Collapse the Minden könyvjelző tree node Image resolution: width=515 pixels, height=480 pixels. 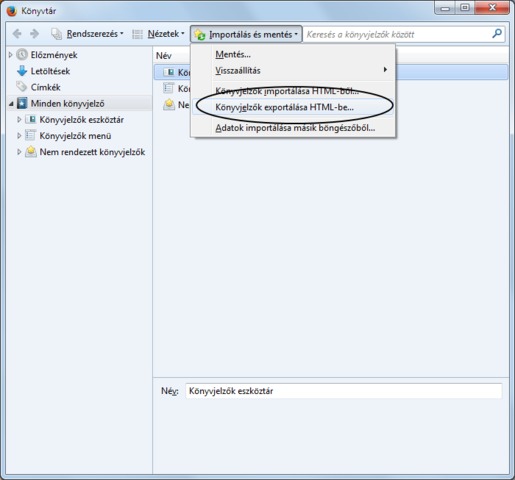coord(11,104)
